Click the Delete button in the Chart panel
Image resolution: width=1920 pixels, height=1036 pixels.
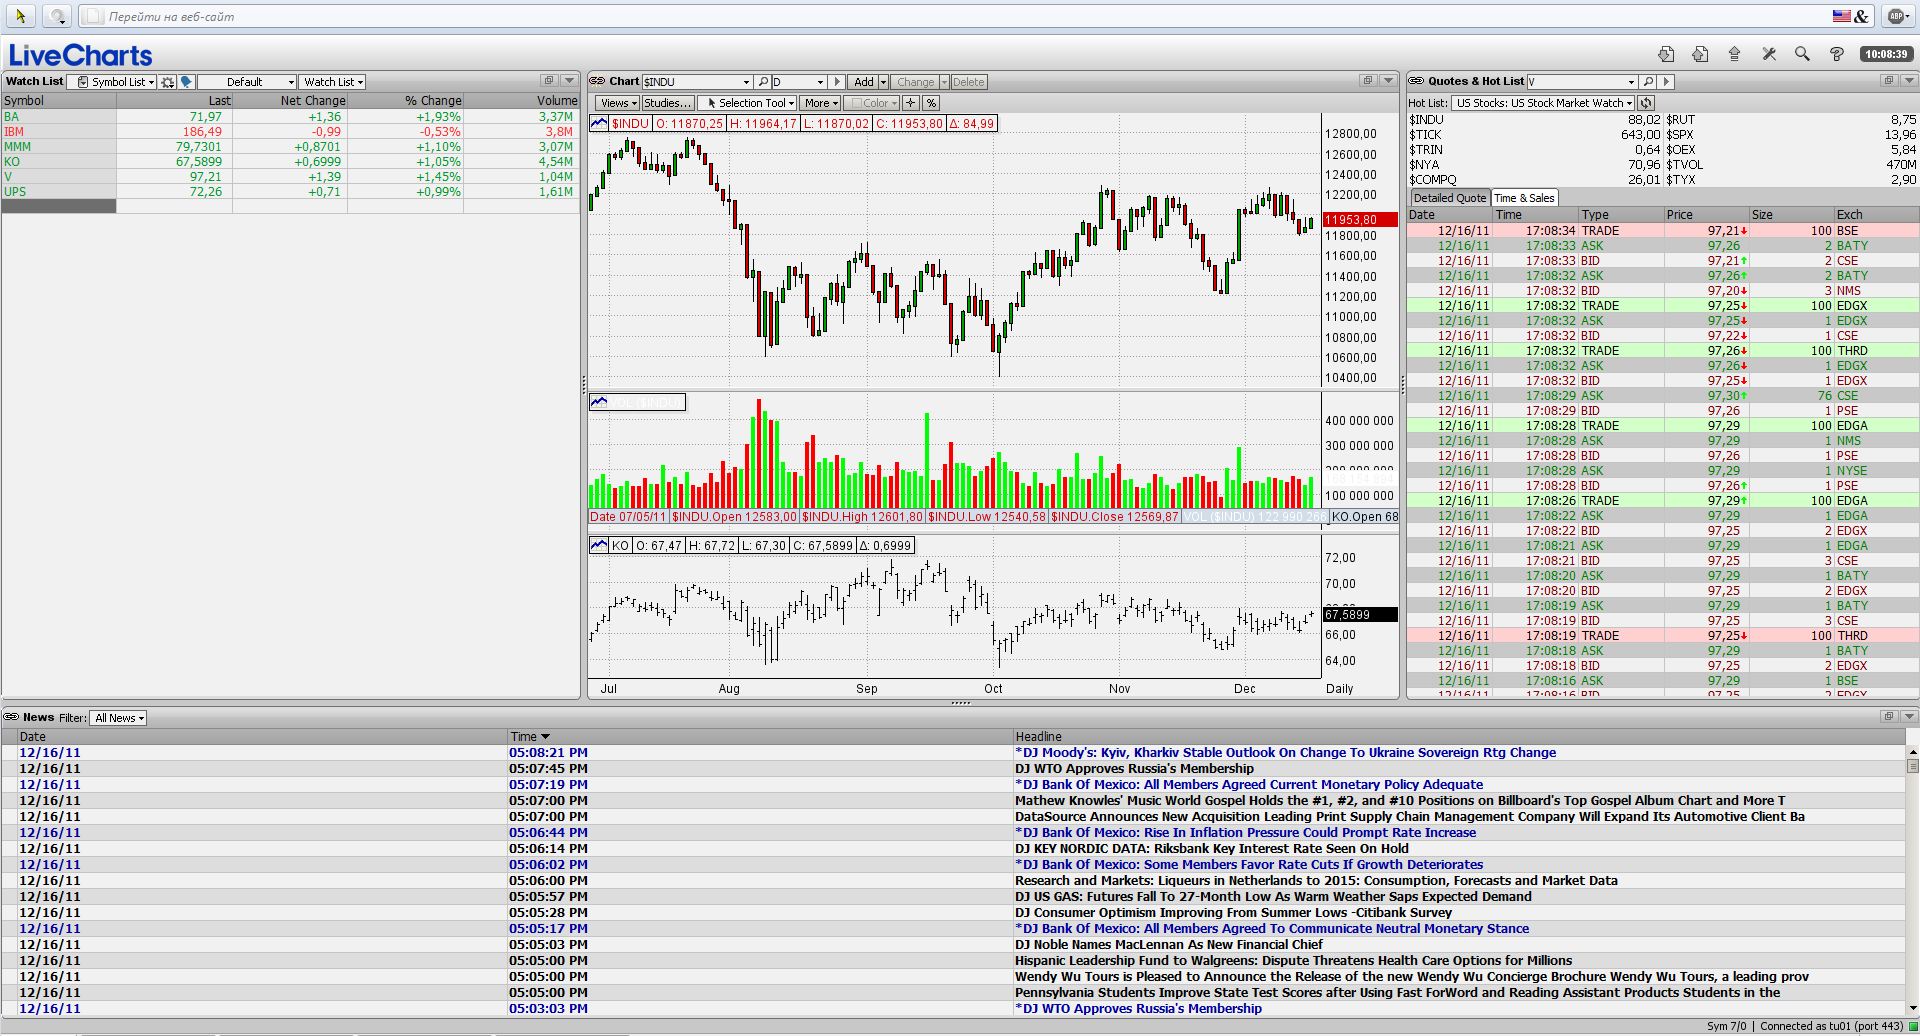(968, 82)
